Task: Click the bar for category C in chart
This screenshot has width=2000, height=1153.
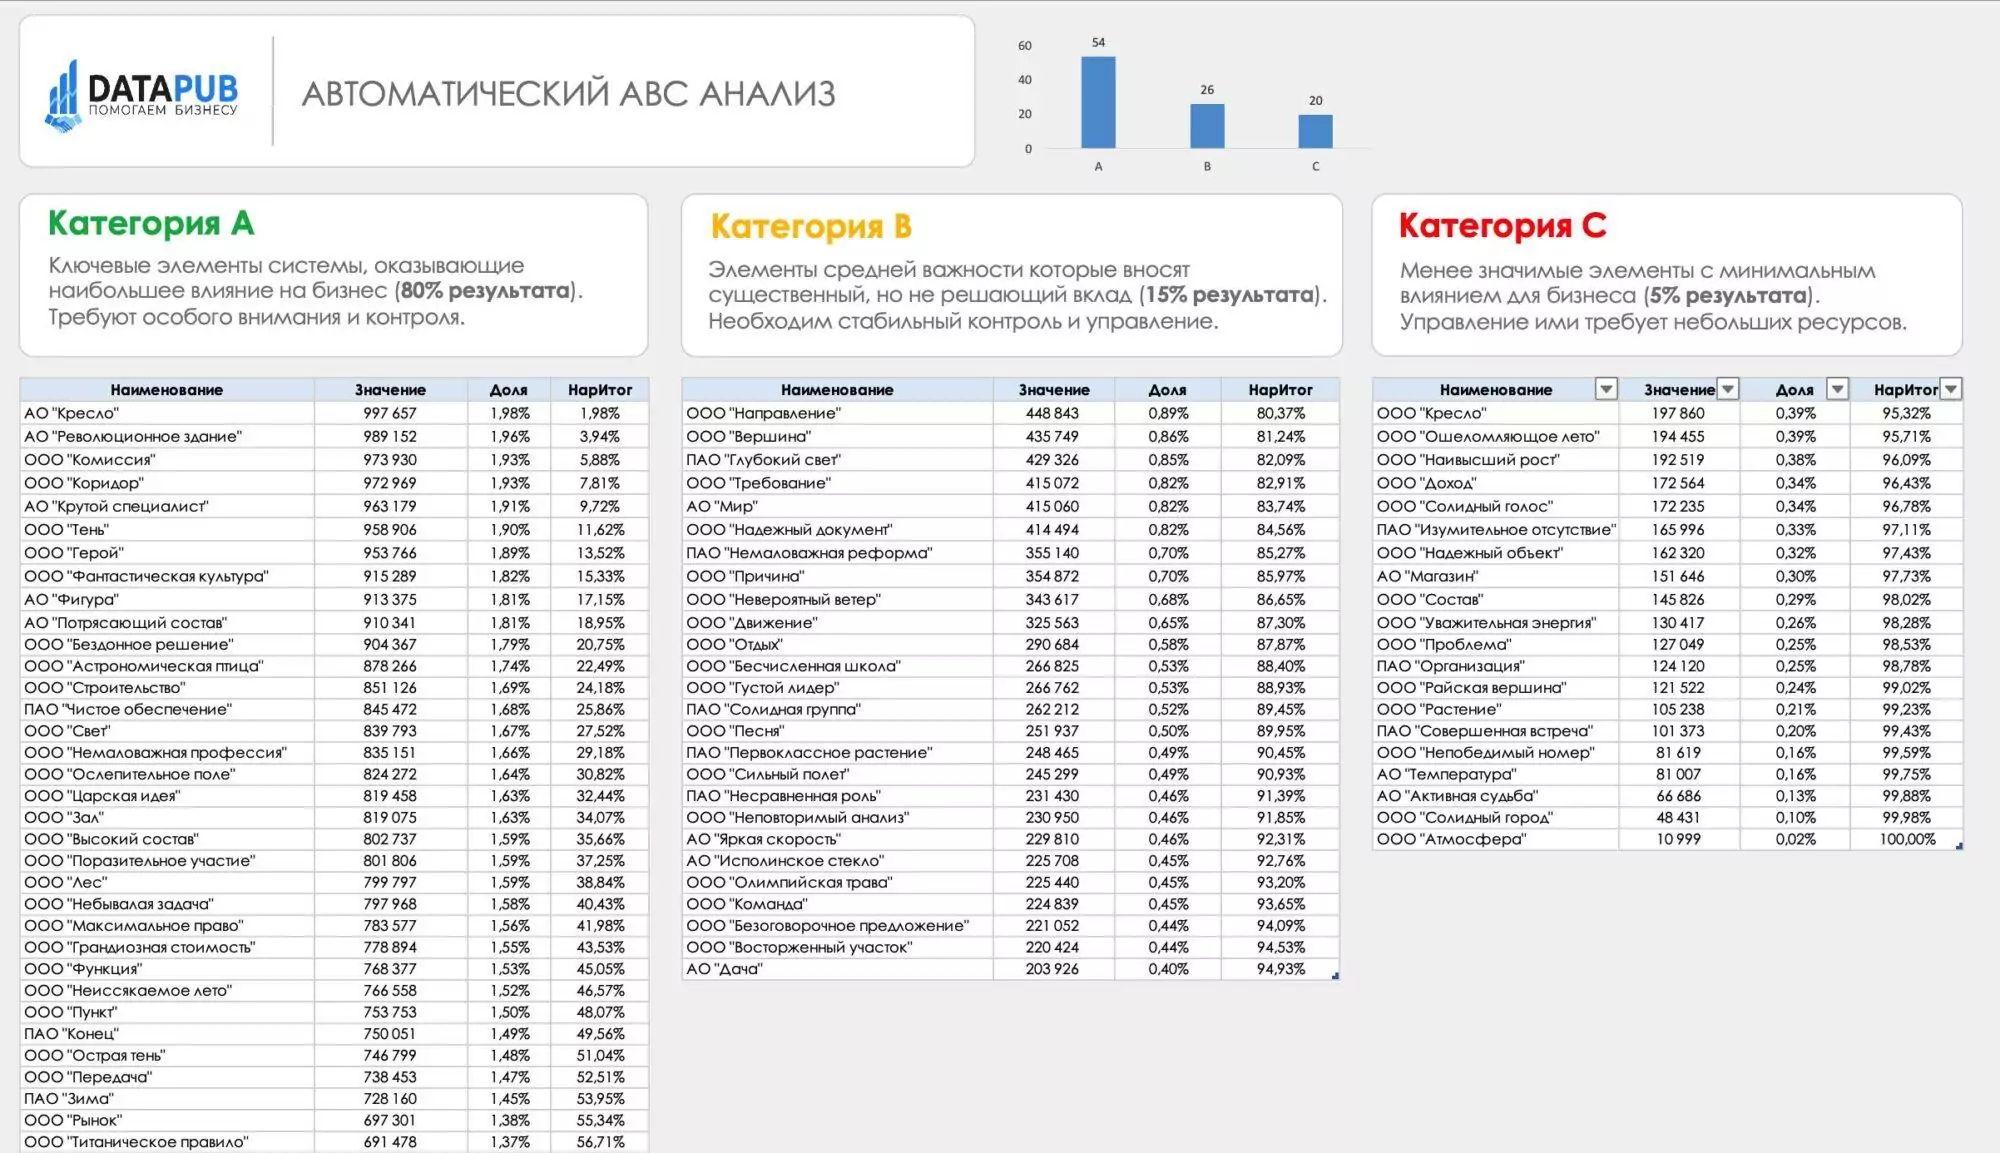Action: (x=1315, y=131)
